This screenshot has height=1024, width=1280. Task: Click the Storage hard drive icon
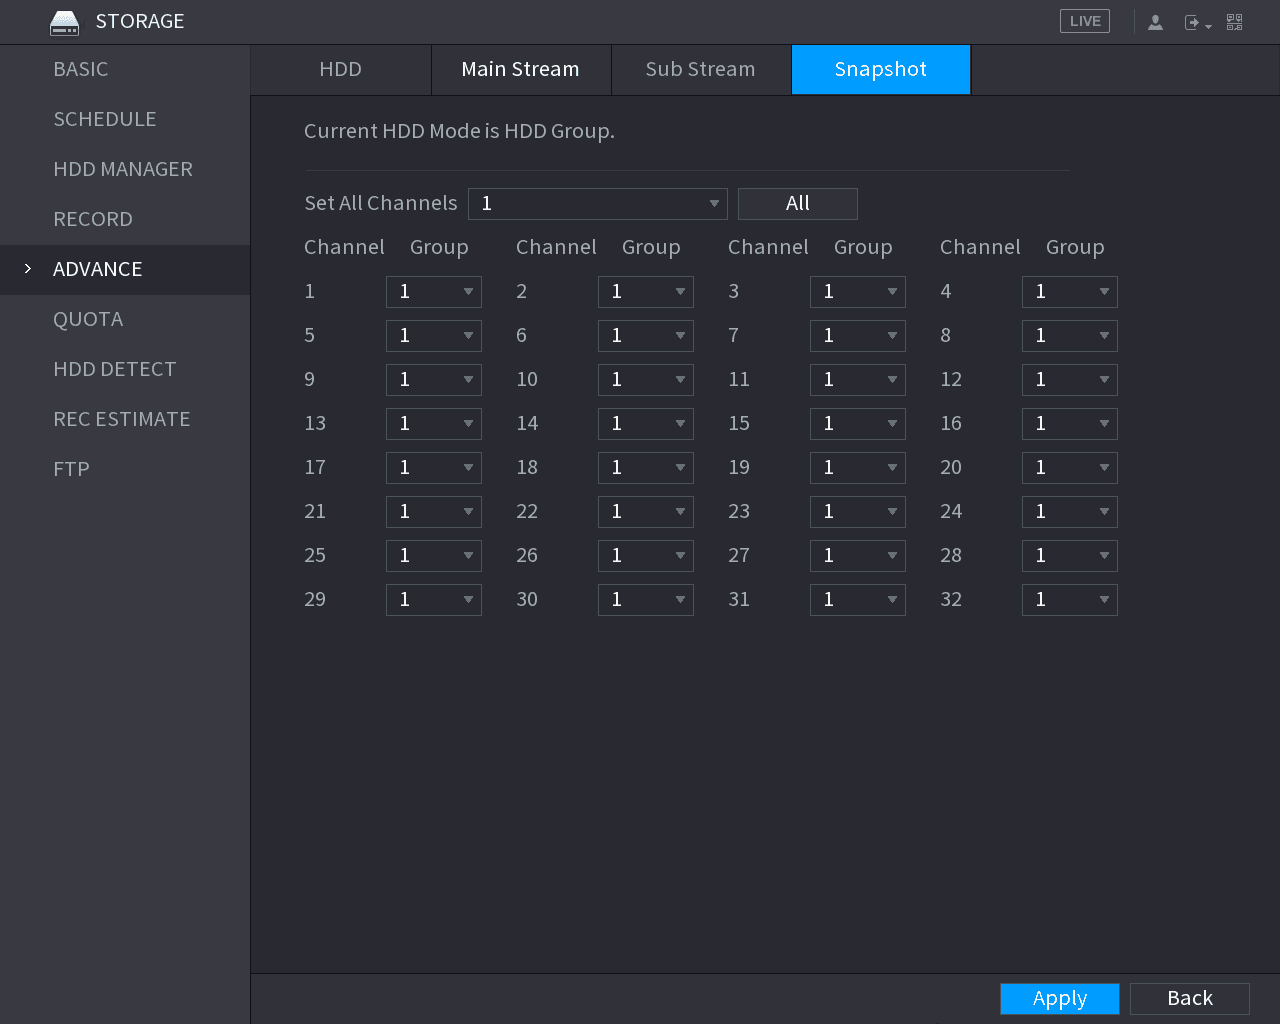64,22
